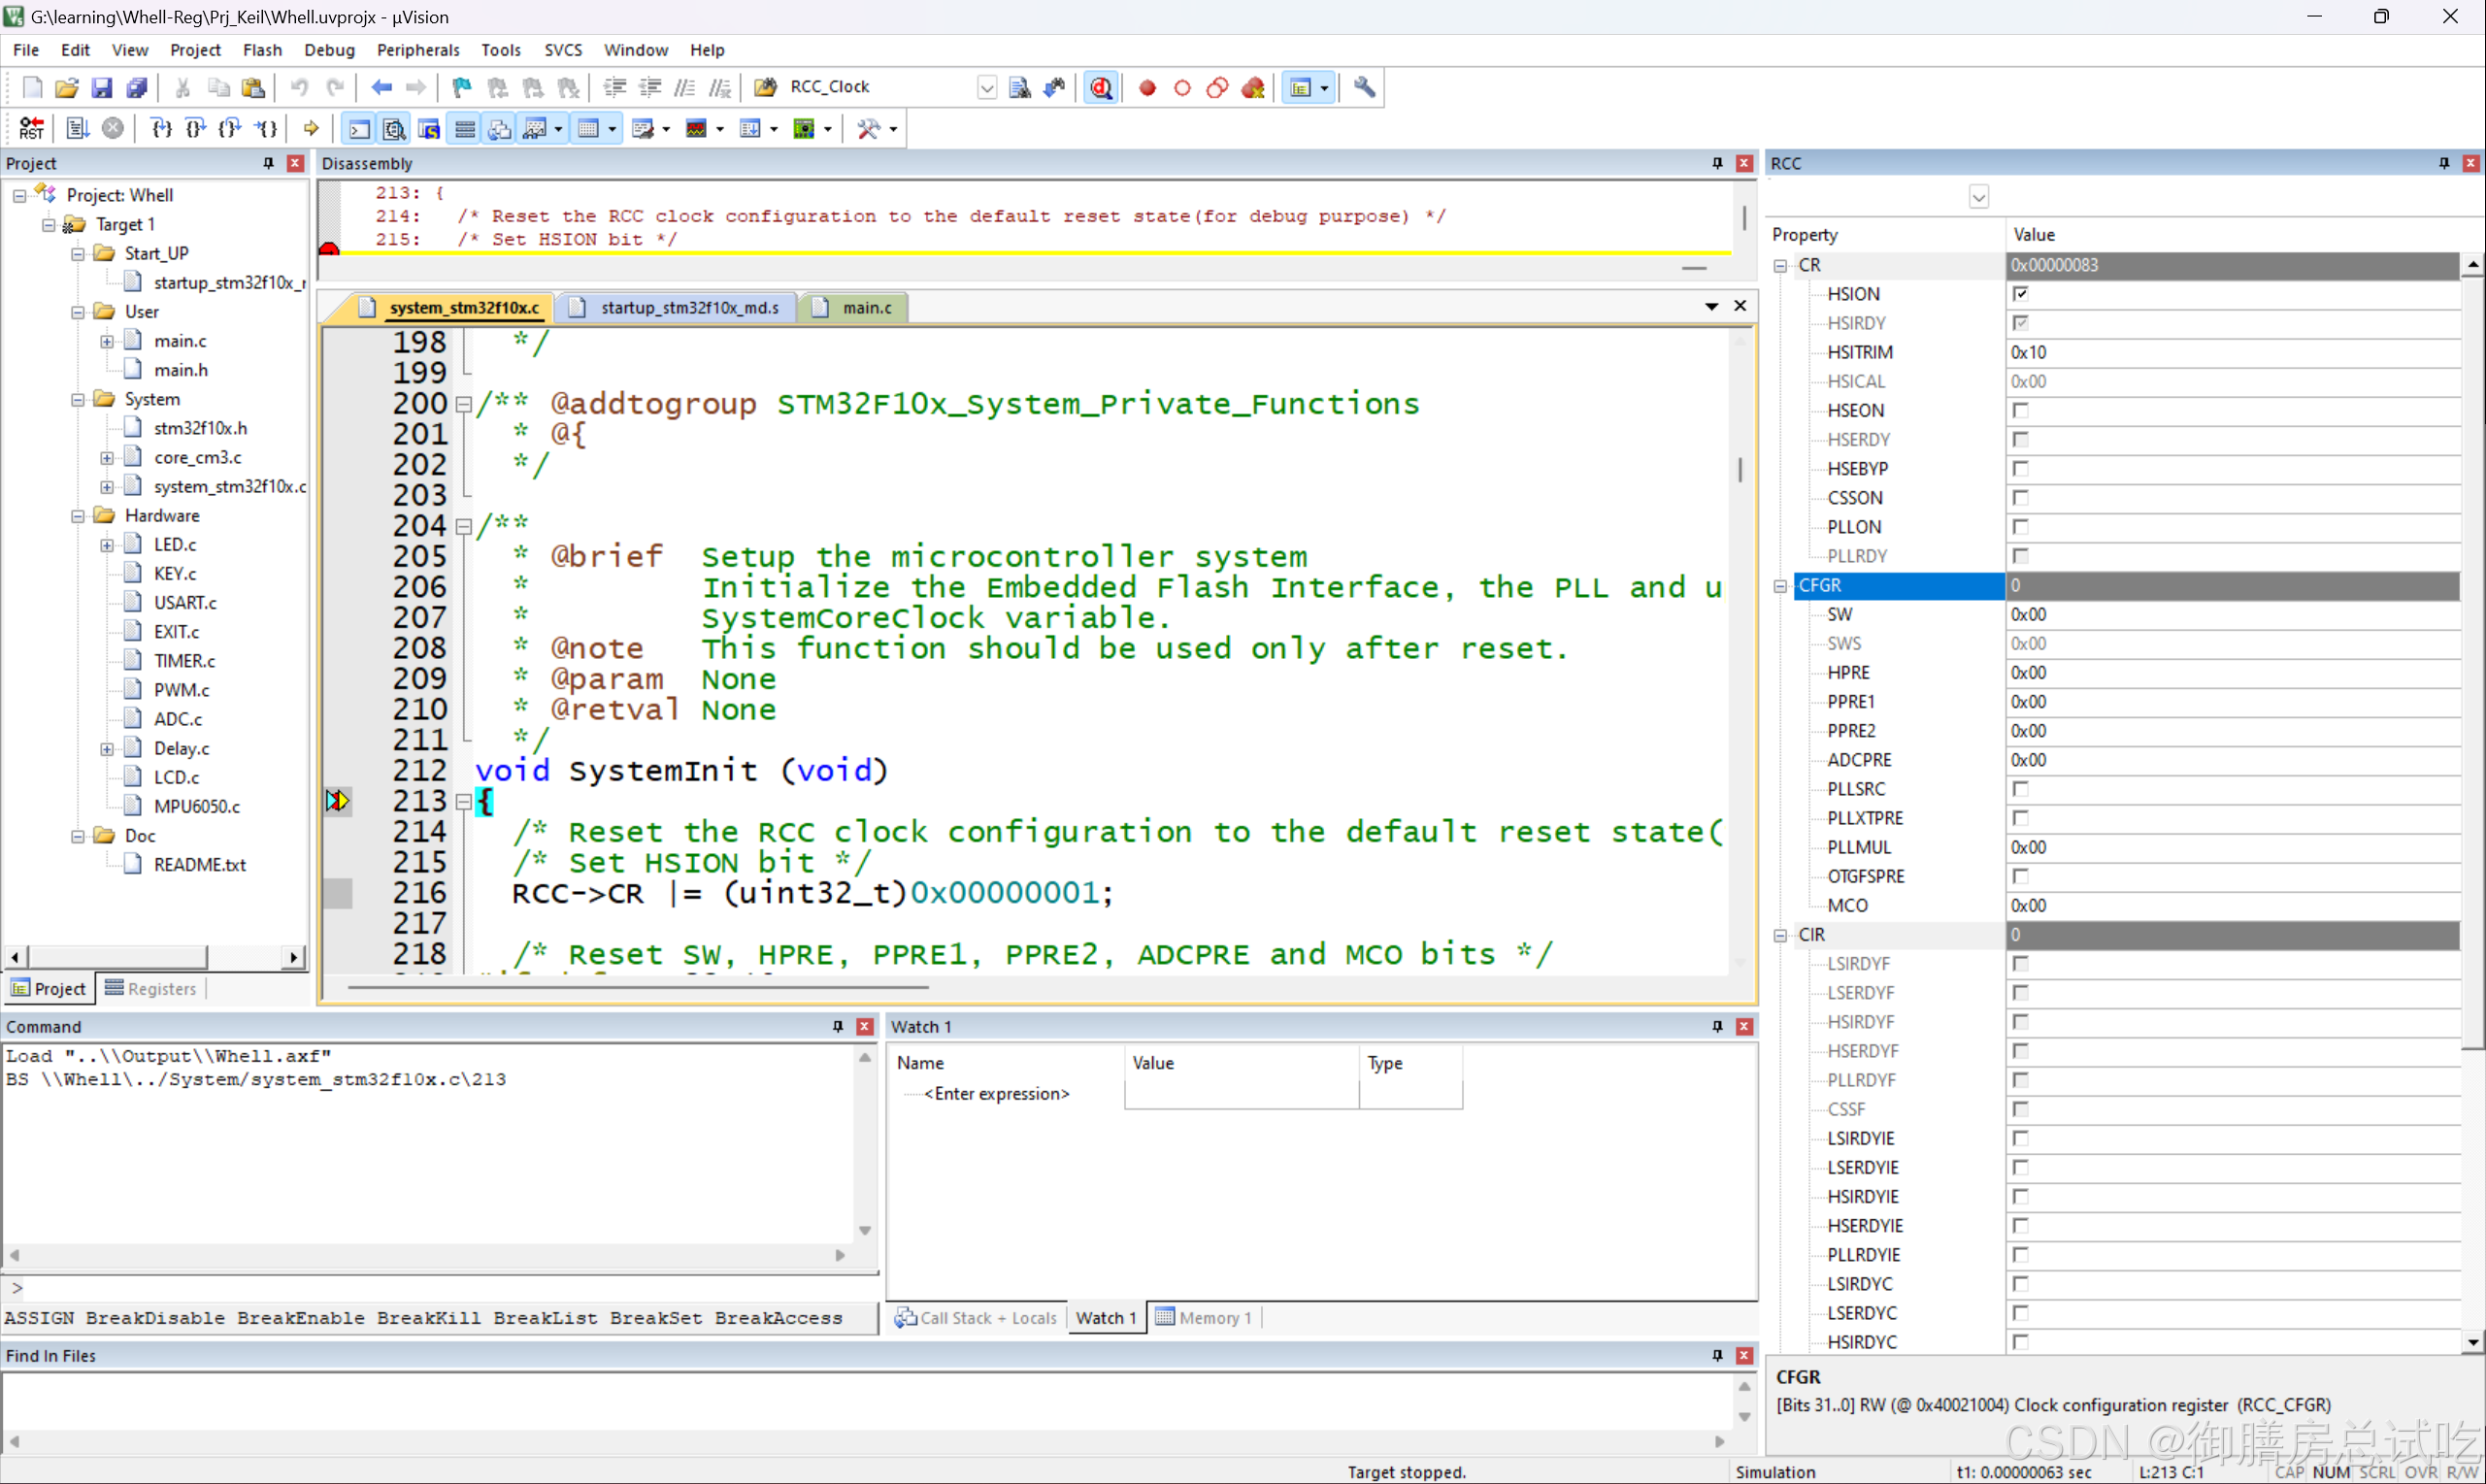Click Start/Stop Debug Session icon
The width and height of the screenshot is (2486, 1484).
(x=1101, y=87)
